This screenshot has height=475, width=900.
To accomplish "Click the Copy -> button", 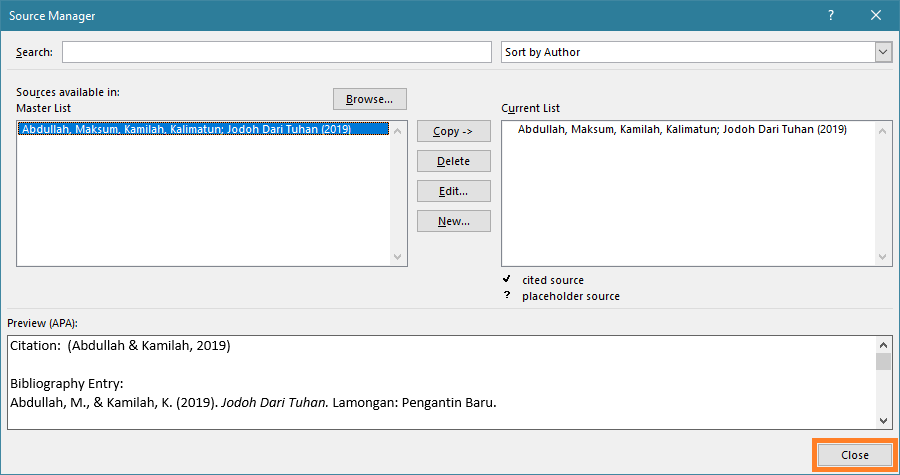I will 453,131.
